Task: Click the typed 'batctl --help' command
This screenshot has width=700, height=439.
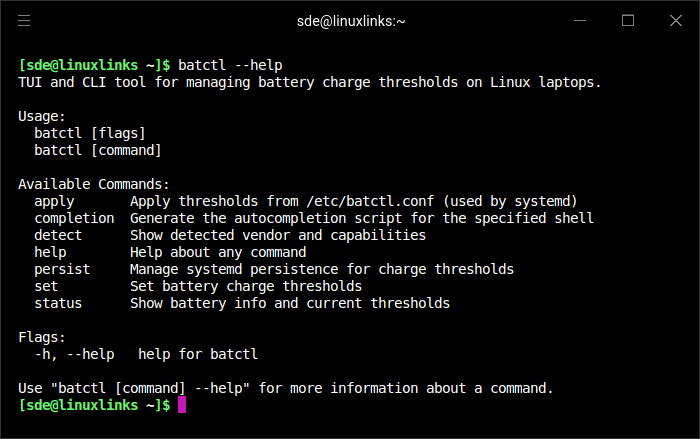Action: pos(230,65)
